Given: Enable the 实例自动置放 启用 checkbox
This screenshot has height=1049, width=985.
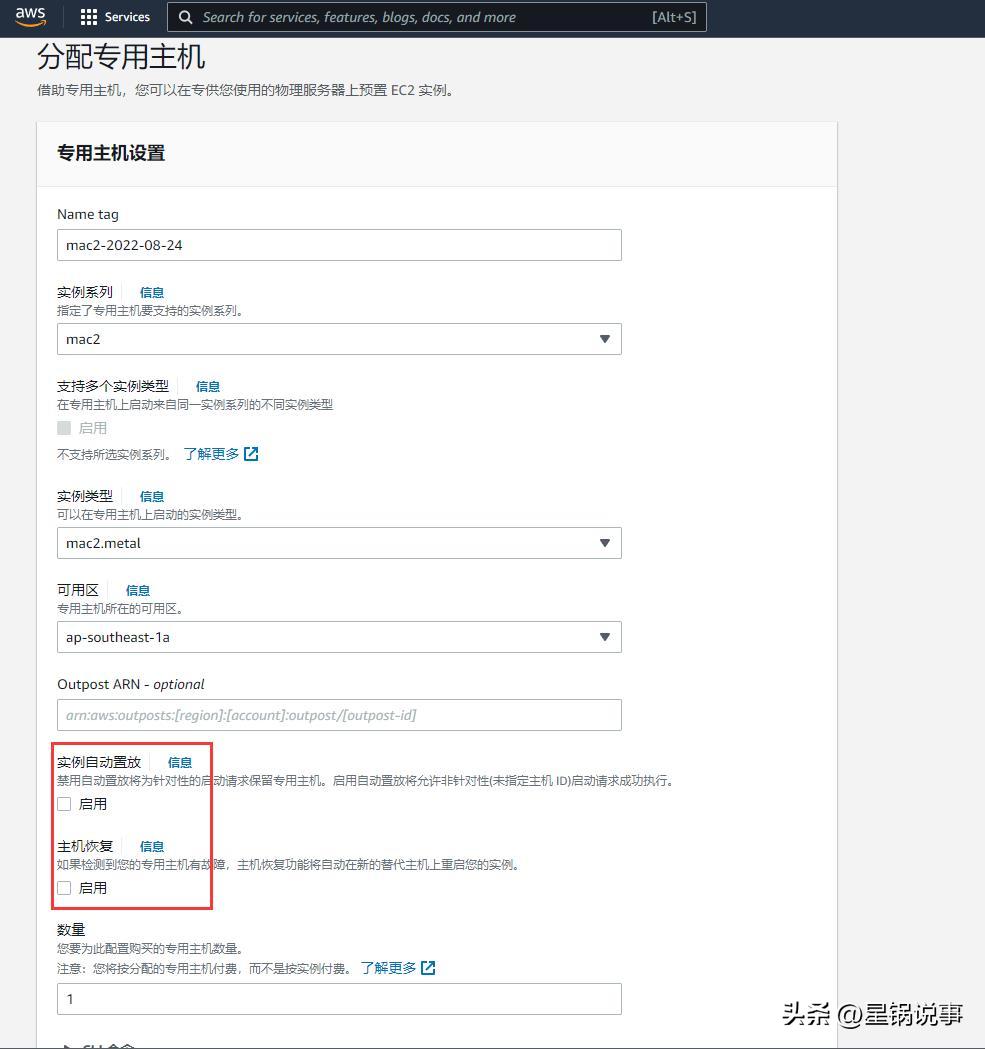Looking at the screenshot, I should 63,803.
